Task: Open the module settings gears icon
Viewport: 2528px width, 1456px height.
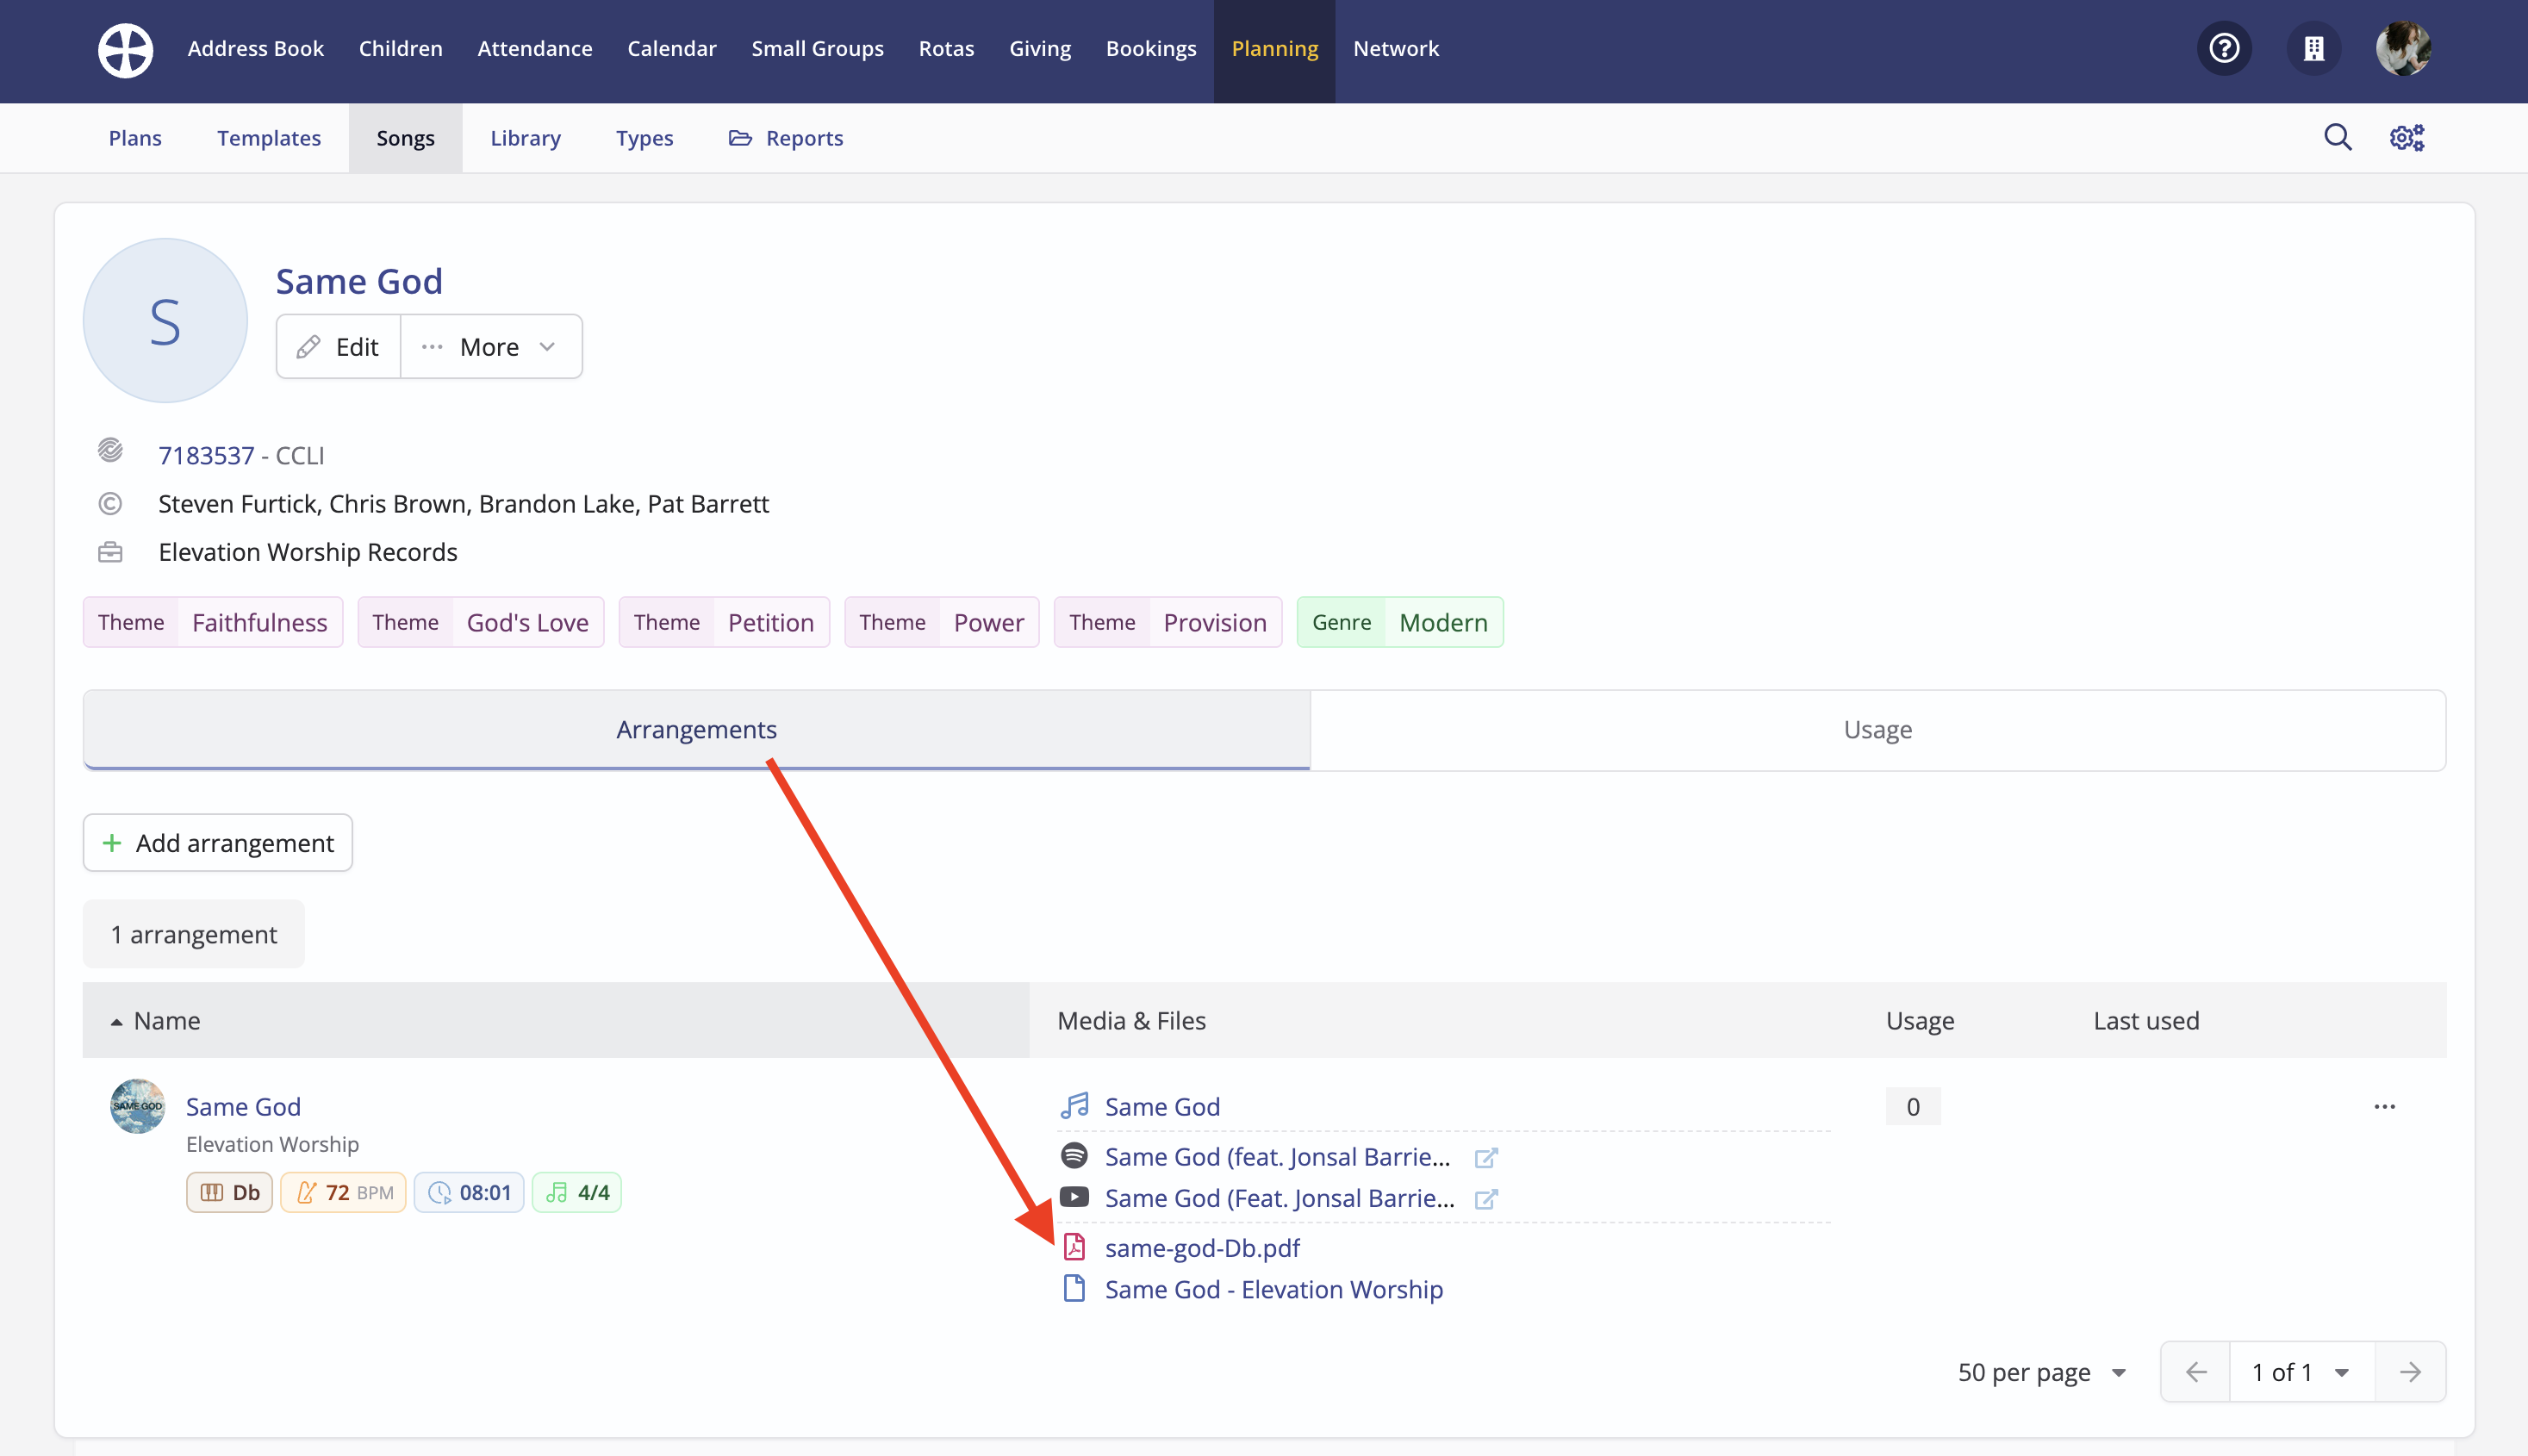Action: click(x=2407, y=137)
